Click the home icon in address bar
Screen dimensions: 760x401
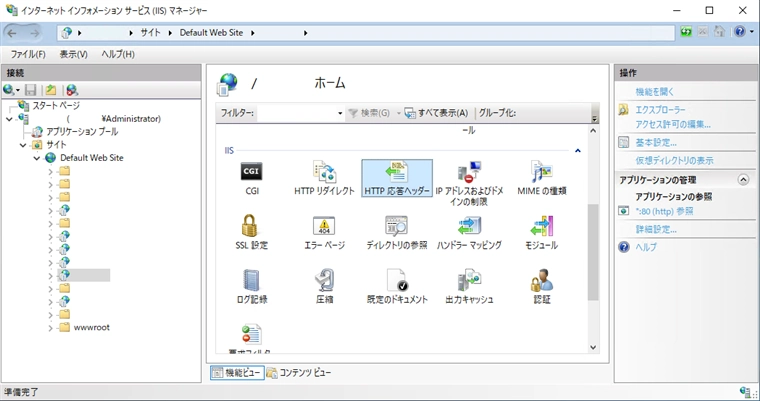720,32
